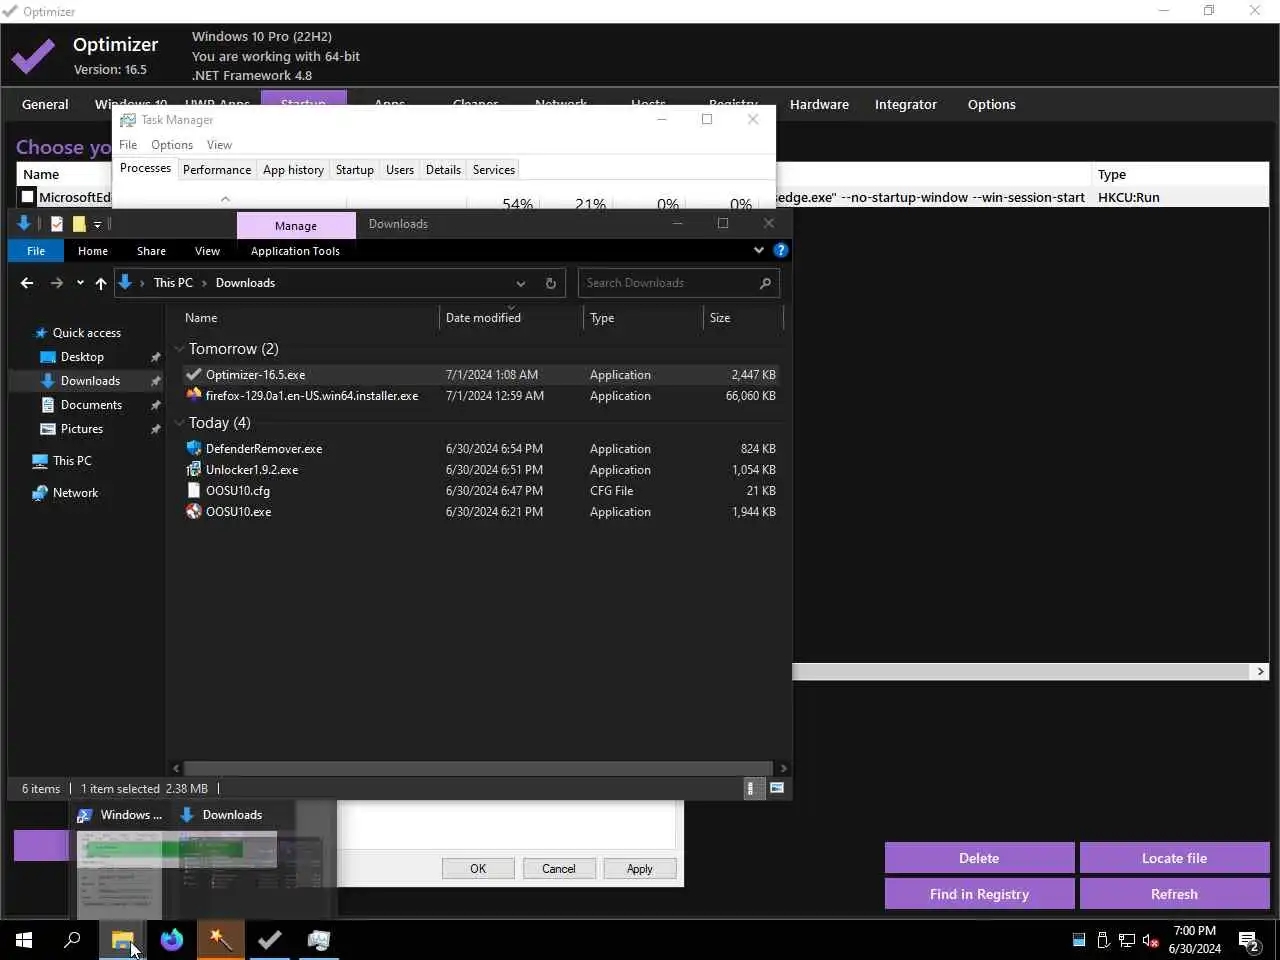Open Optimizer checkmark icon on taskbar
Image resolution: width=1280 pixels, height=960 pixels.
pyautogui.click(x=270, y=940)
